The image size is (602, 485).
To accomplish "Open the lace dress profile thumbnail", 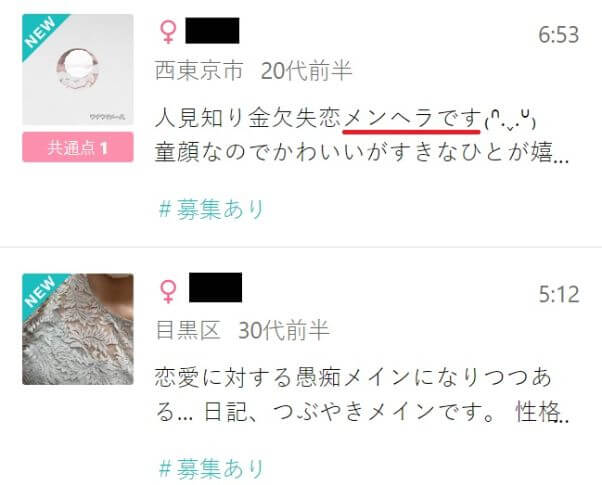I will coord(78,329).
